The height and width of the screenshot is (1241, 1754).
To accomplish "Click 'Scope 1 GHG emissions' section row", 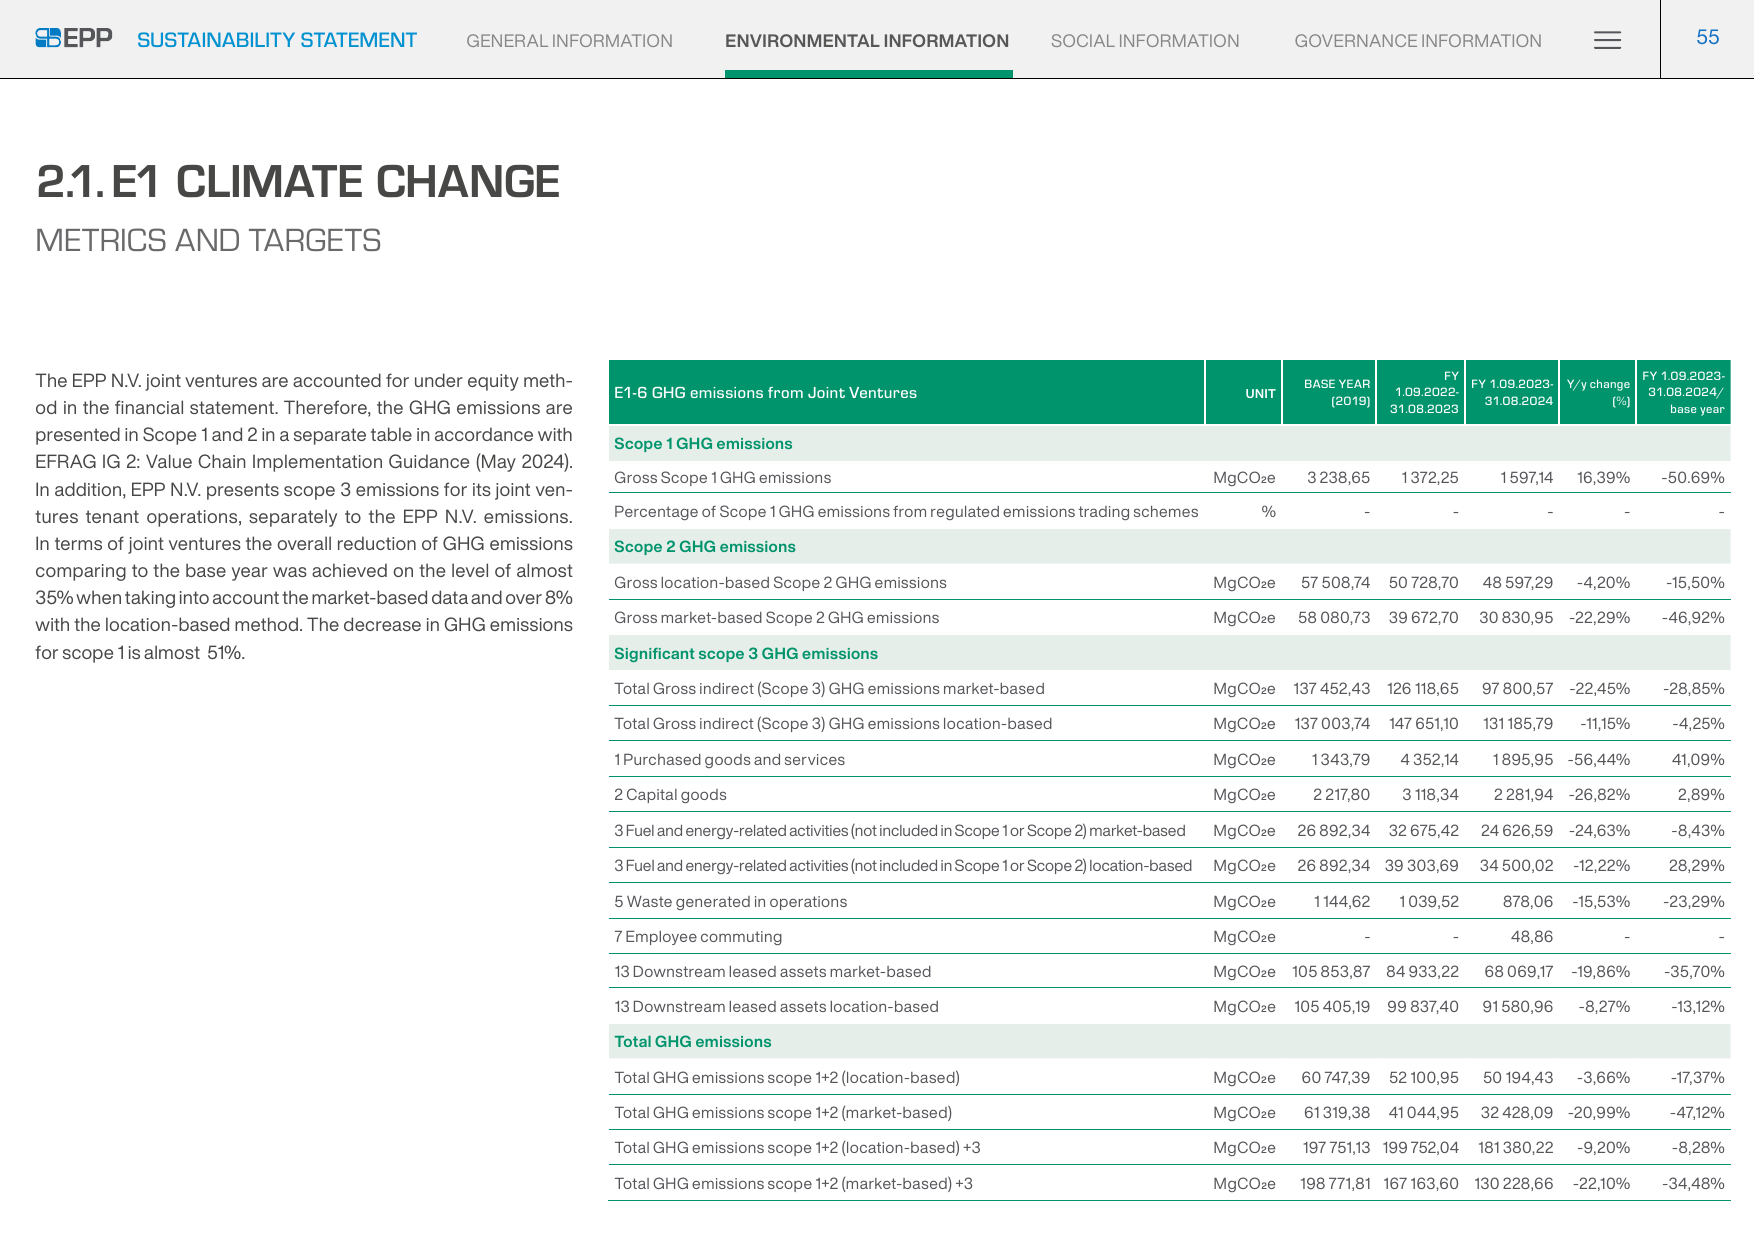I will pyautogui.click(x=1169, y=443).
